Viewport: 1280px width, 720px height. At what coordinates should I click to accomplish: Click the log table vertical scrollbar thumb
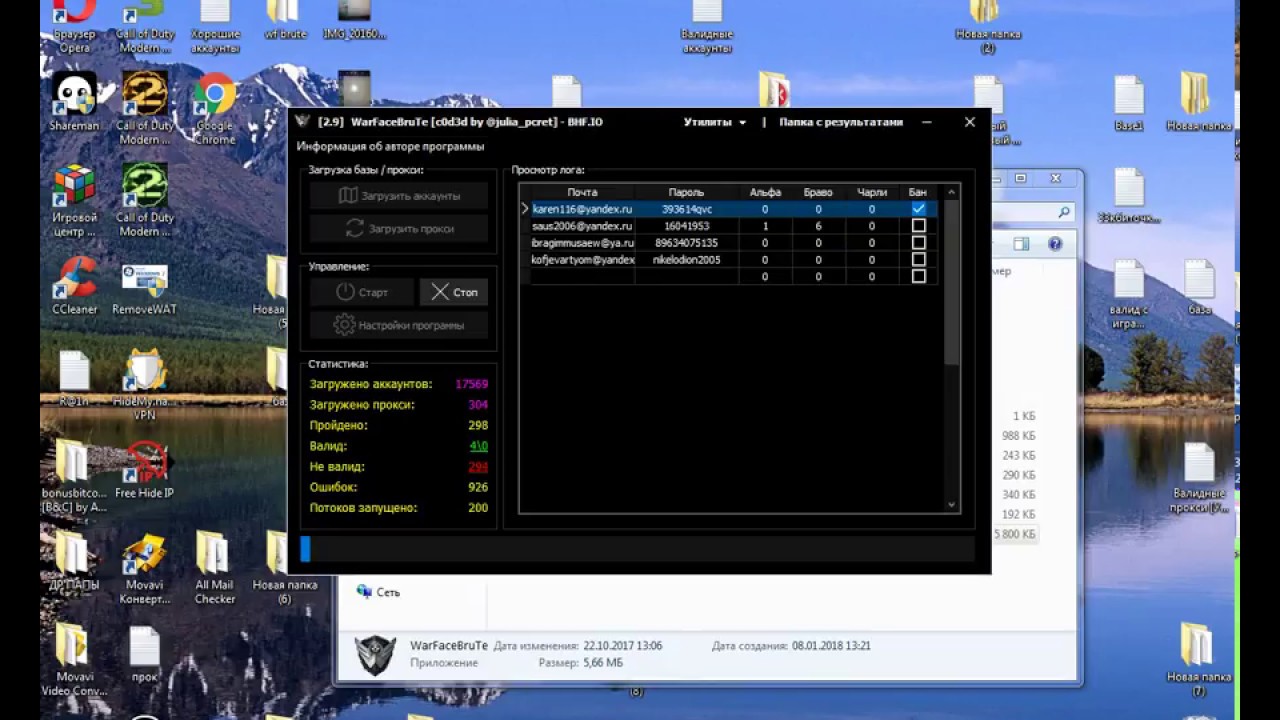[951, 282]
